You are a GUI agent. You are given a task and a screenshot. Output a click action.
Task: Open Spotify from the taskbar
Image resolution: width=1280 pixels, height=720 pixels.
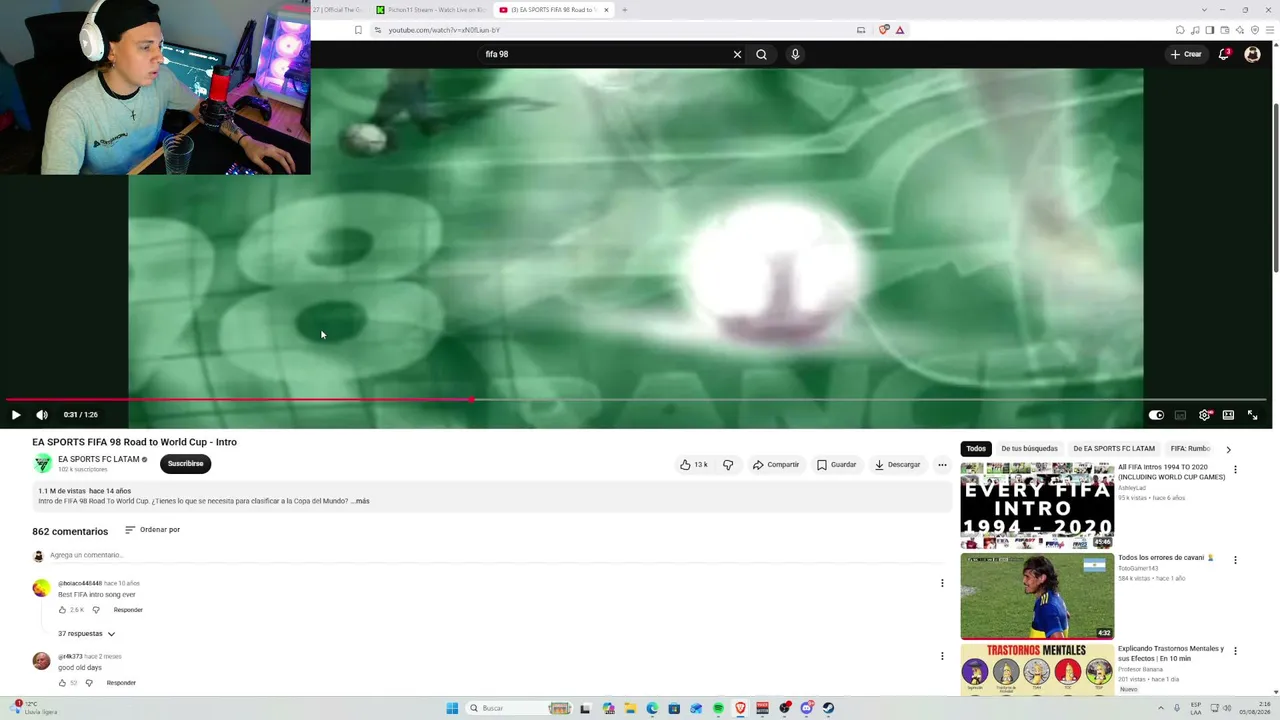click(718, 708)
